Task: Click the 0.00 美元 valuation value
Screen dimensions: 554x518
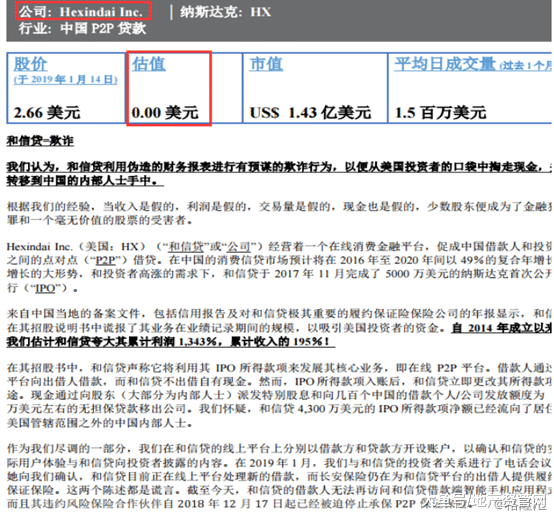Action: pos(165,113)
